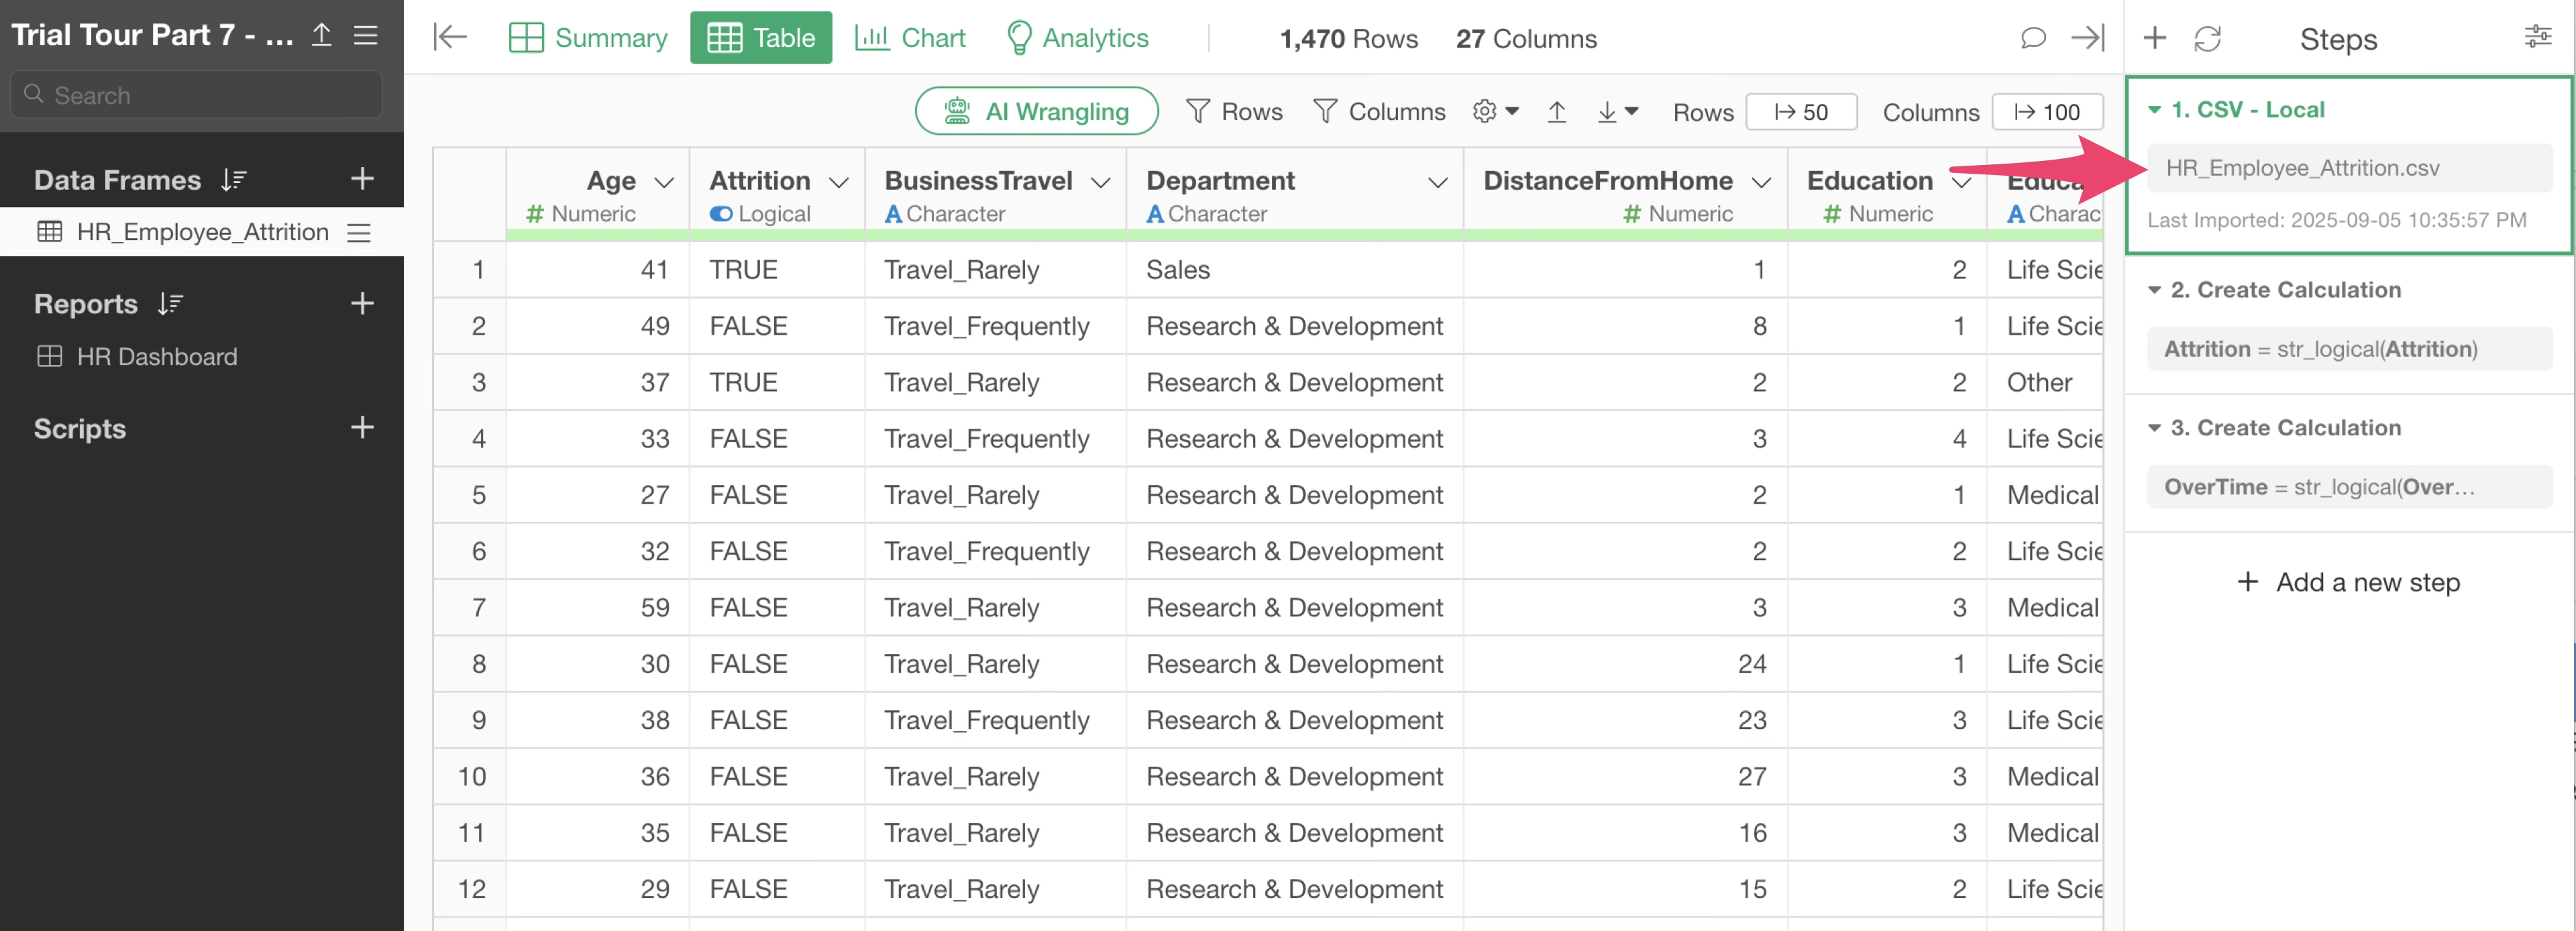Open the Department column dropdown menu
The height and width of the screenshot is (931, 2576).
[1437, 182]
